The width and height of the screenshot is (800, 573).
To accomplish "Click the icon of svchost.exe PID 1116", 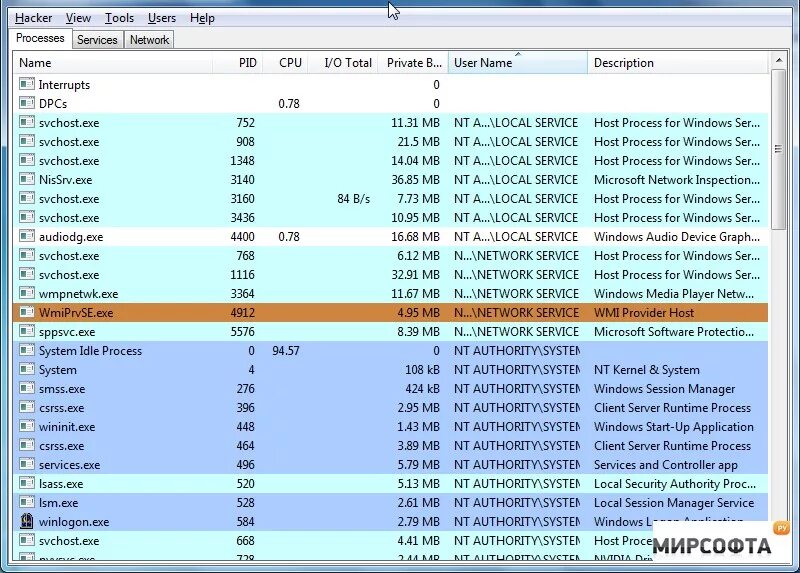I will coord(27,274).
